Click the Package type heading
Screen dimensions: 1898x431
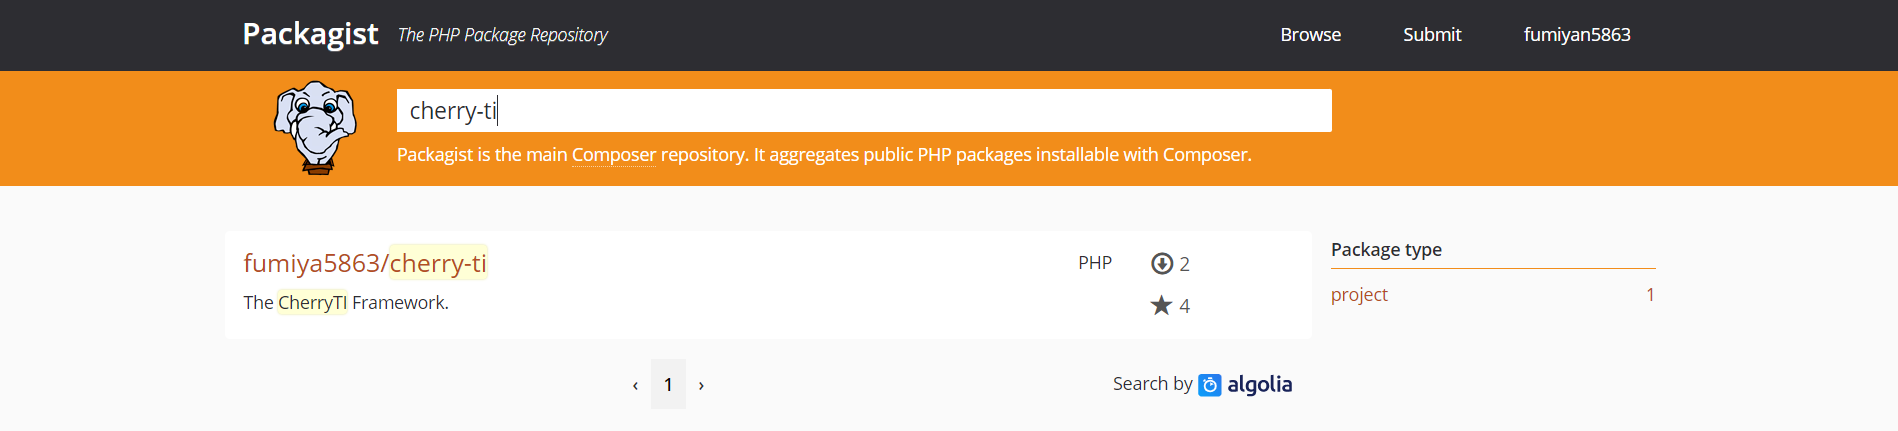click(1386, 250)
